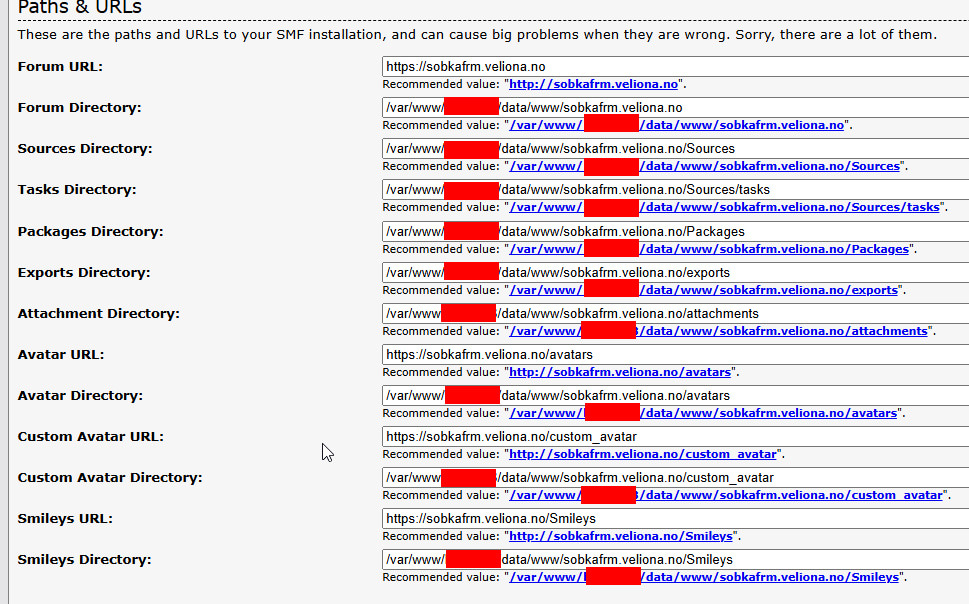Click the Forum URL input field
This screenshot has height=604, width=969.
675,67
